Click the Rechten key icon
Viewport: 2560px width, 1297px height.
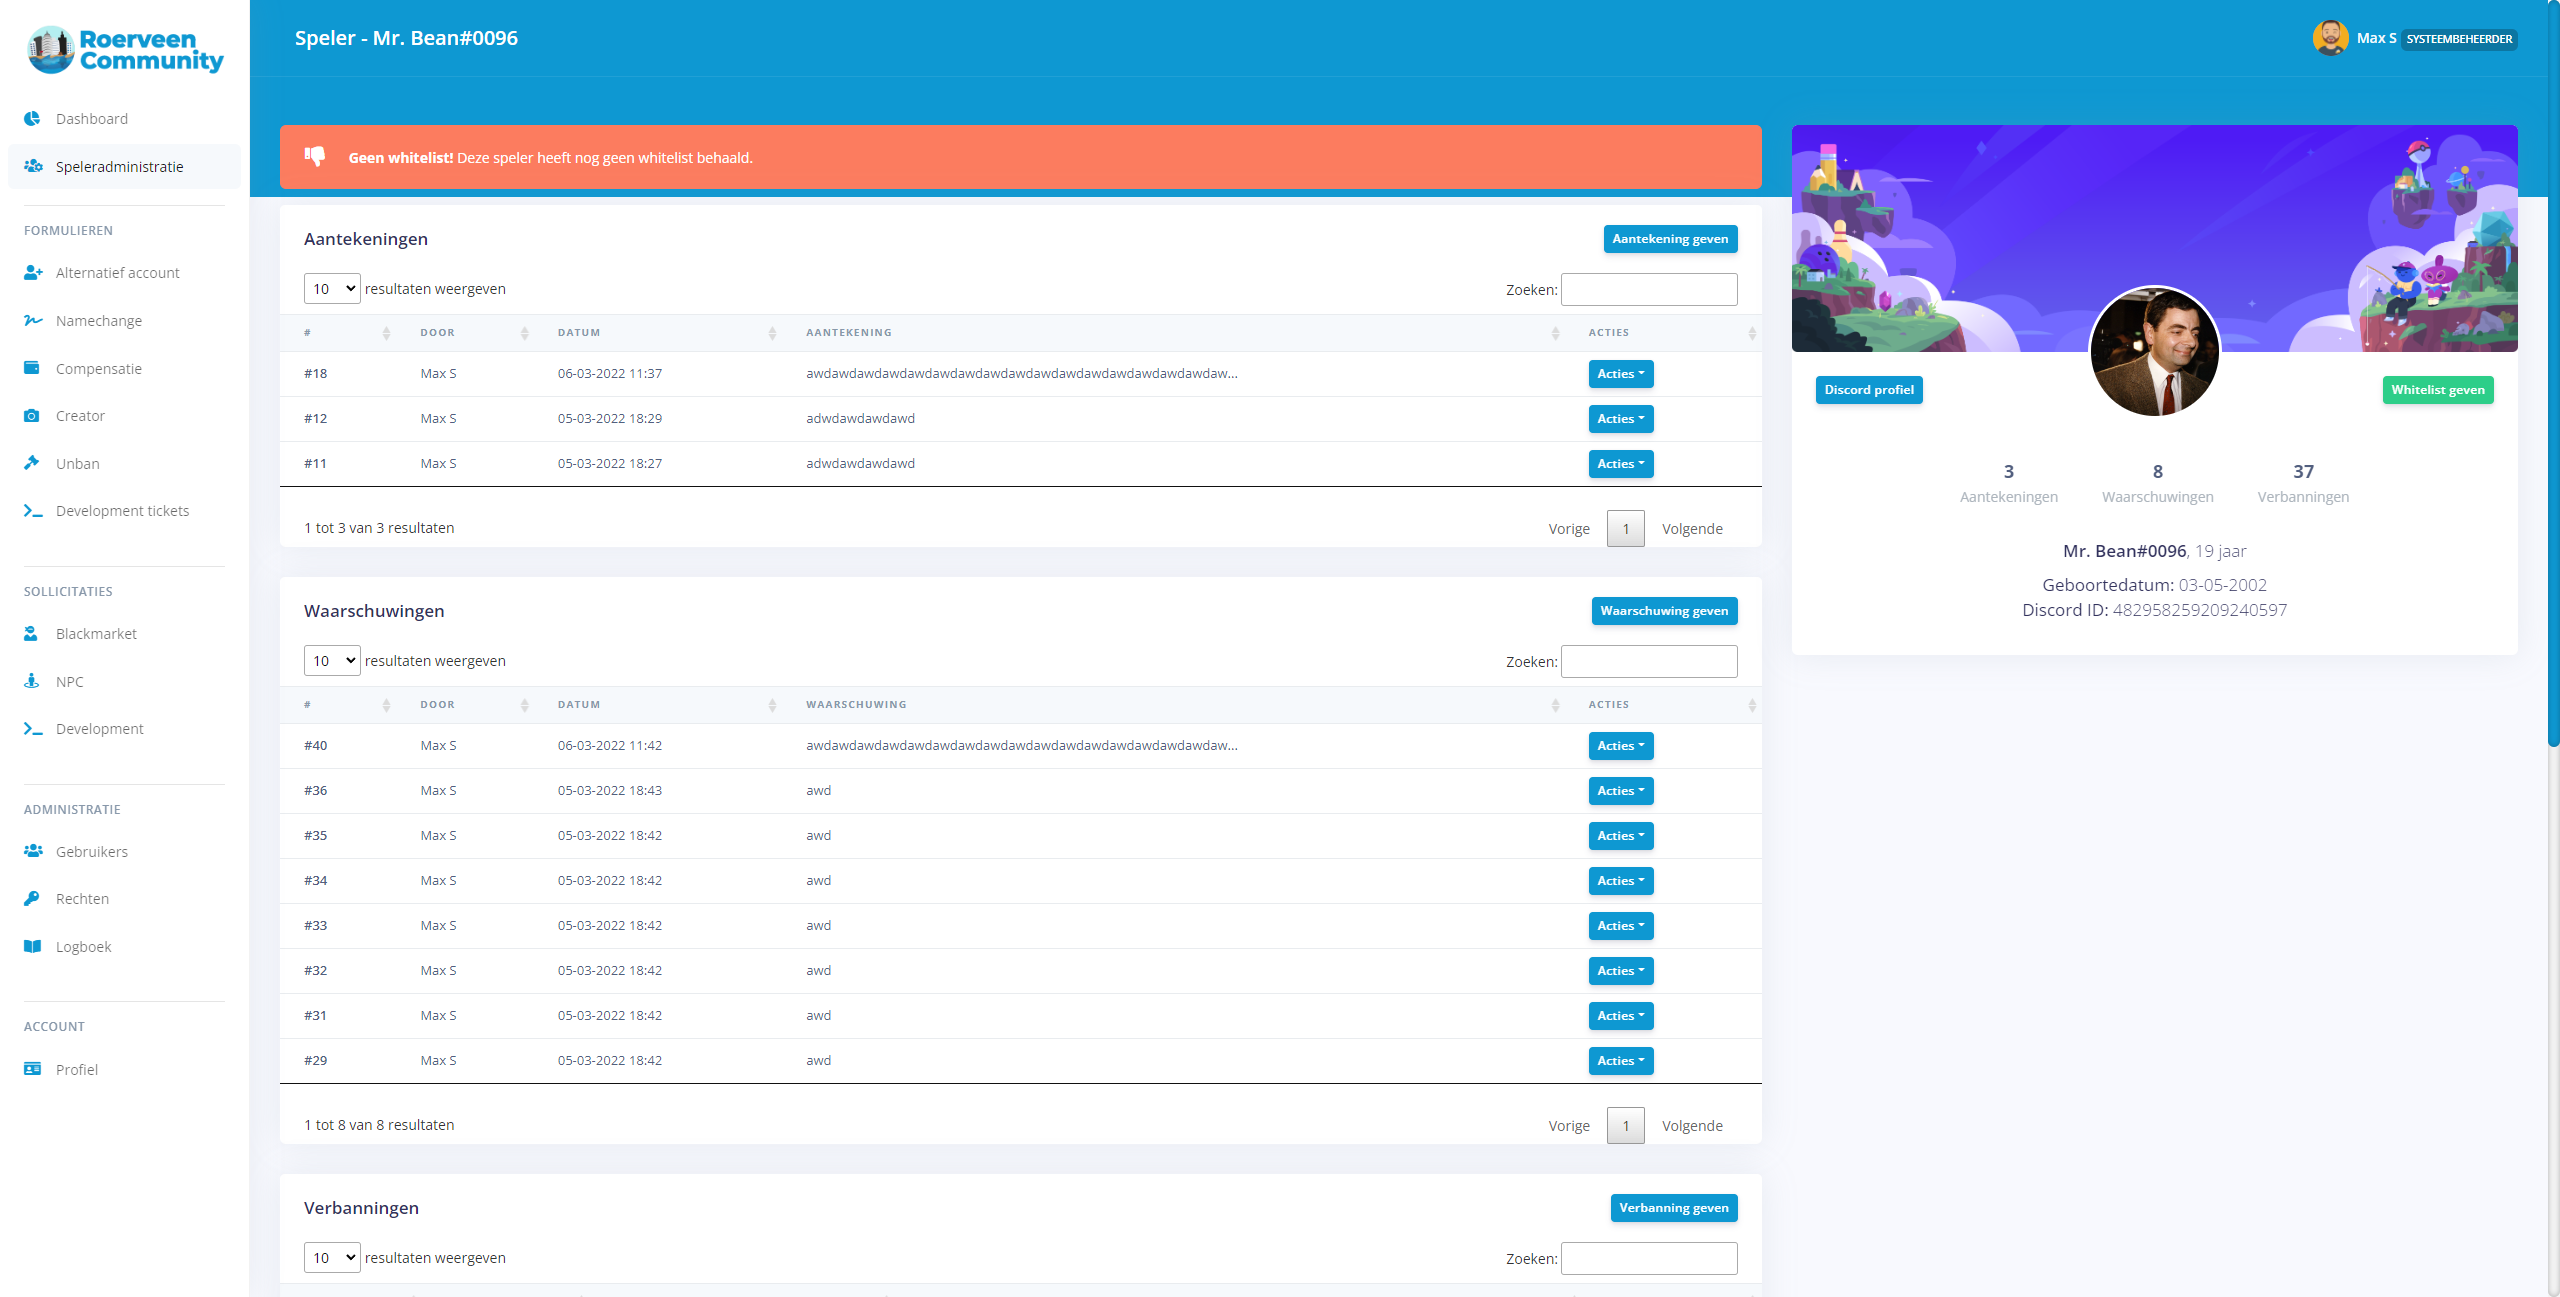[x=32, y=898]
